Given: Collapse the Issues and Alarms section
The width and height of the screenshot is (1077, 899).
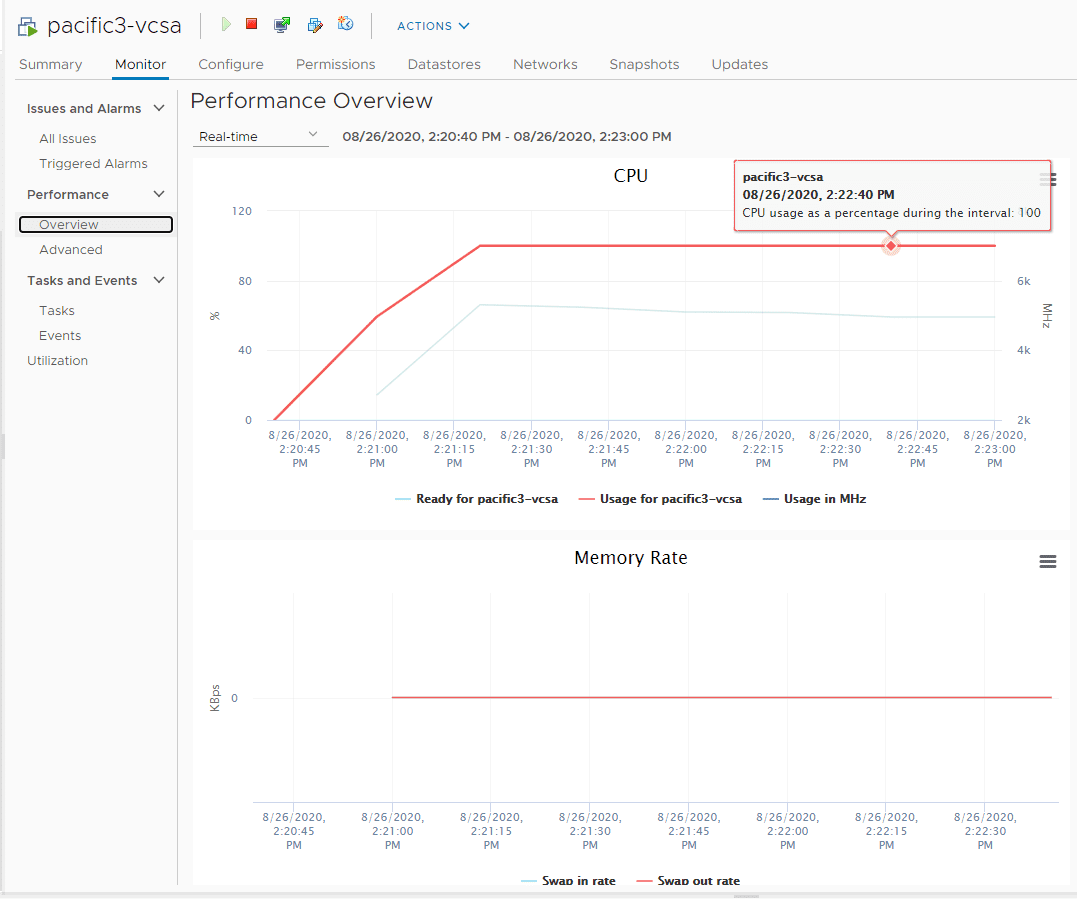Looking at the screenshot, I should pos(159,109).
